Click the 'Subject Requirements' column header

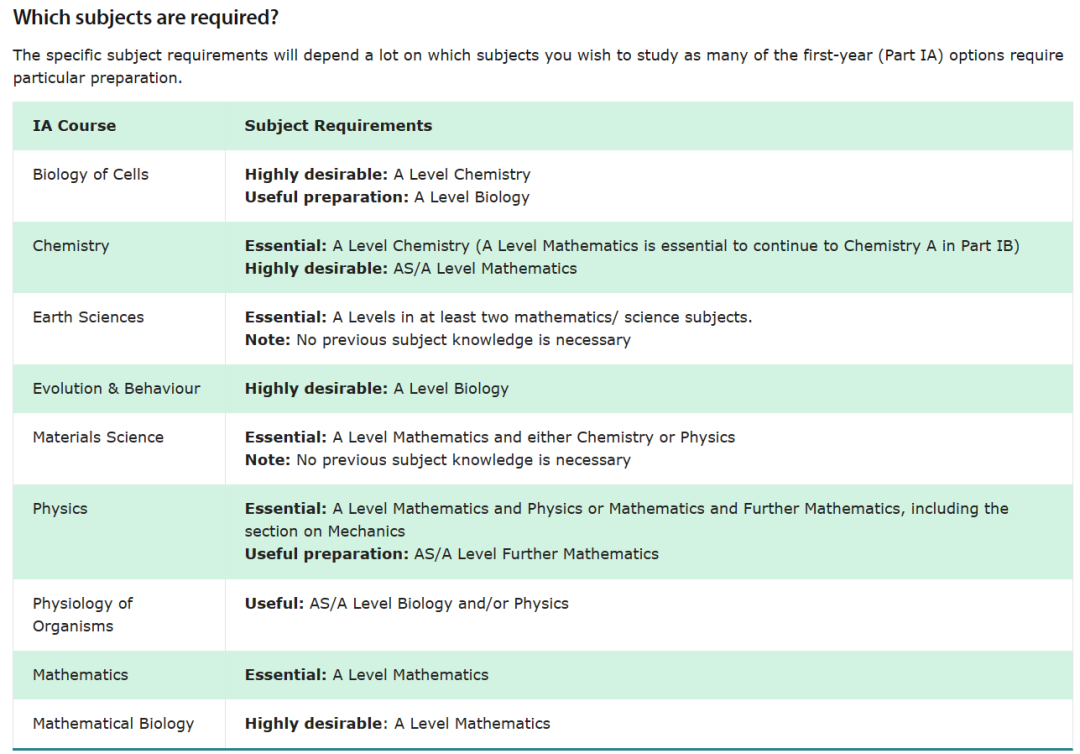click(x=338, y=126)
